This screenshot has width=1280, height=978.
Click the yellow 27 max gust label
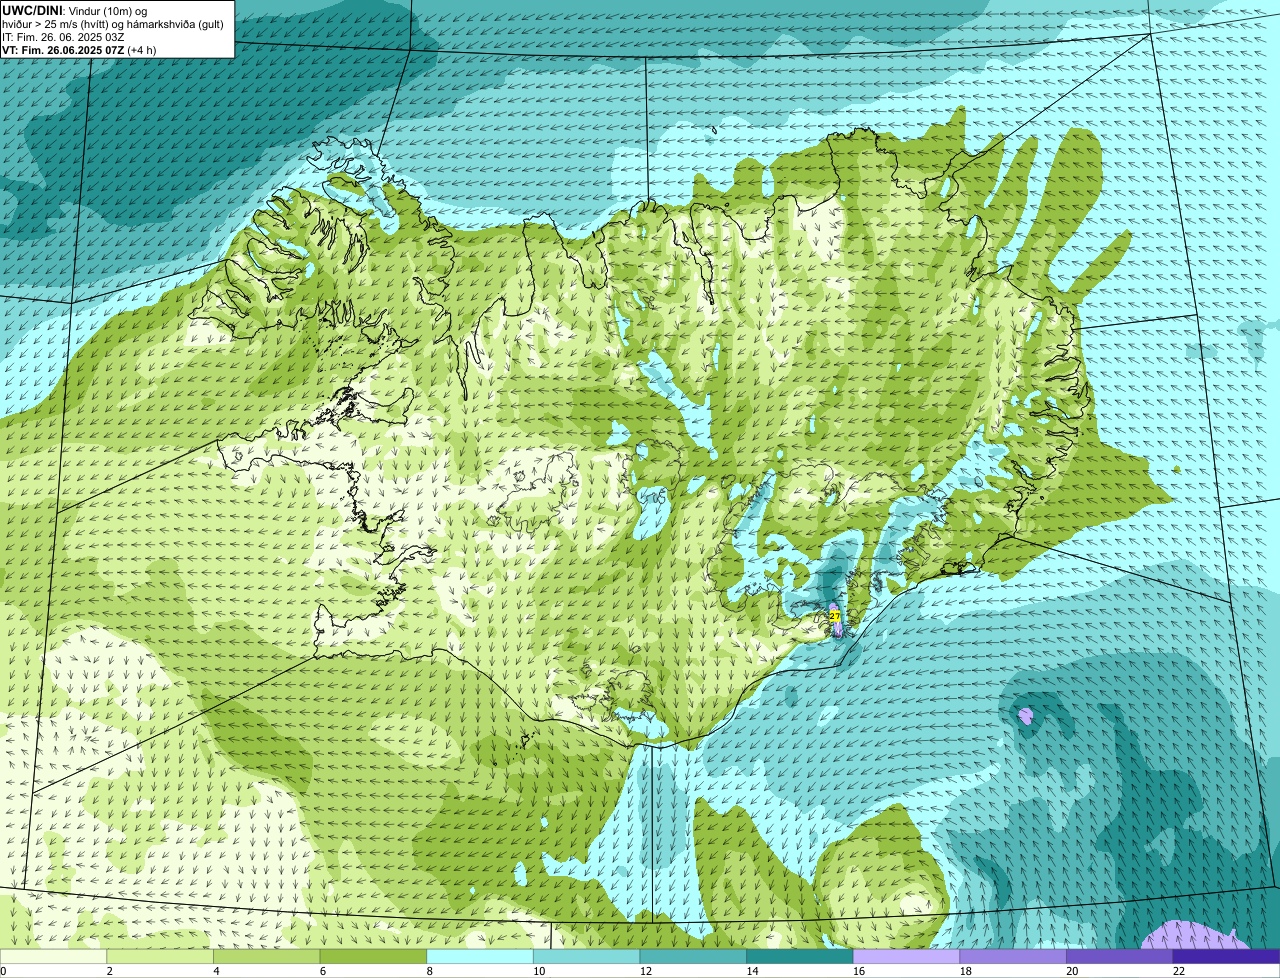(835, 617)
